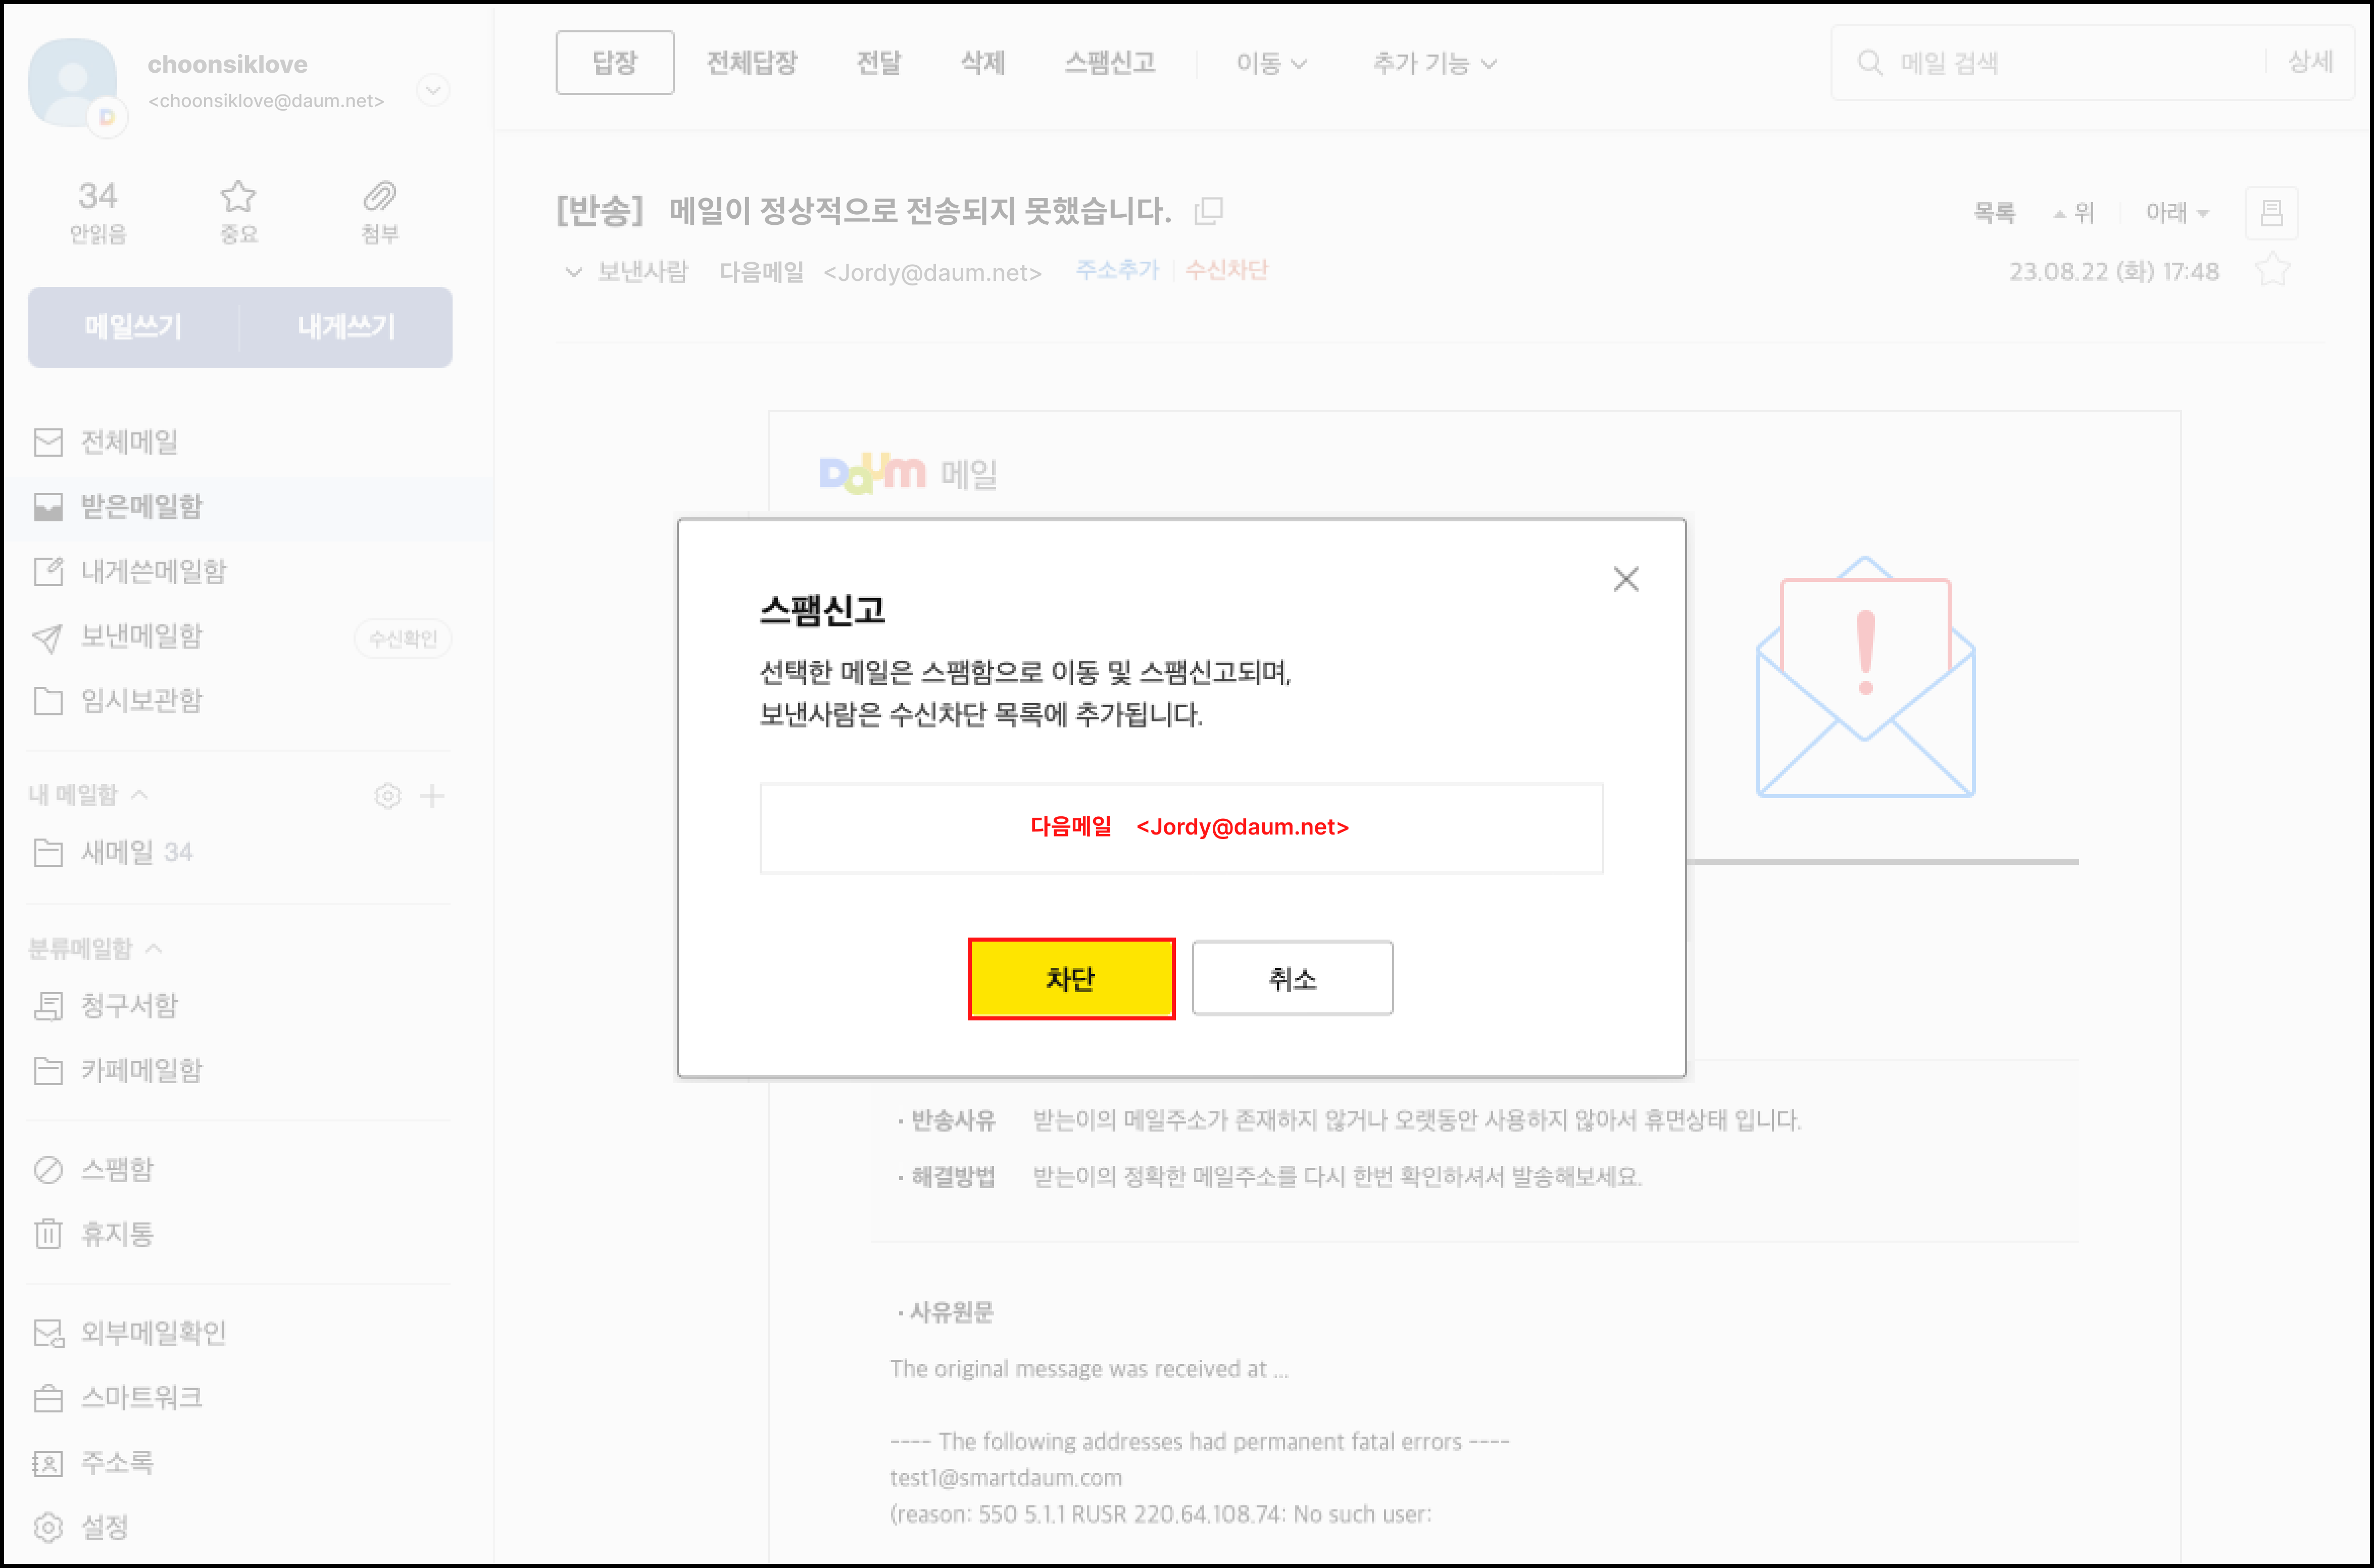Open the 이동 (move) dropdown
The width and height of the screenshot is (2374, 1568).
(1270, 62)
